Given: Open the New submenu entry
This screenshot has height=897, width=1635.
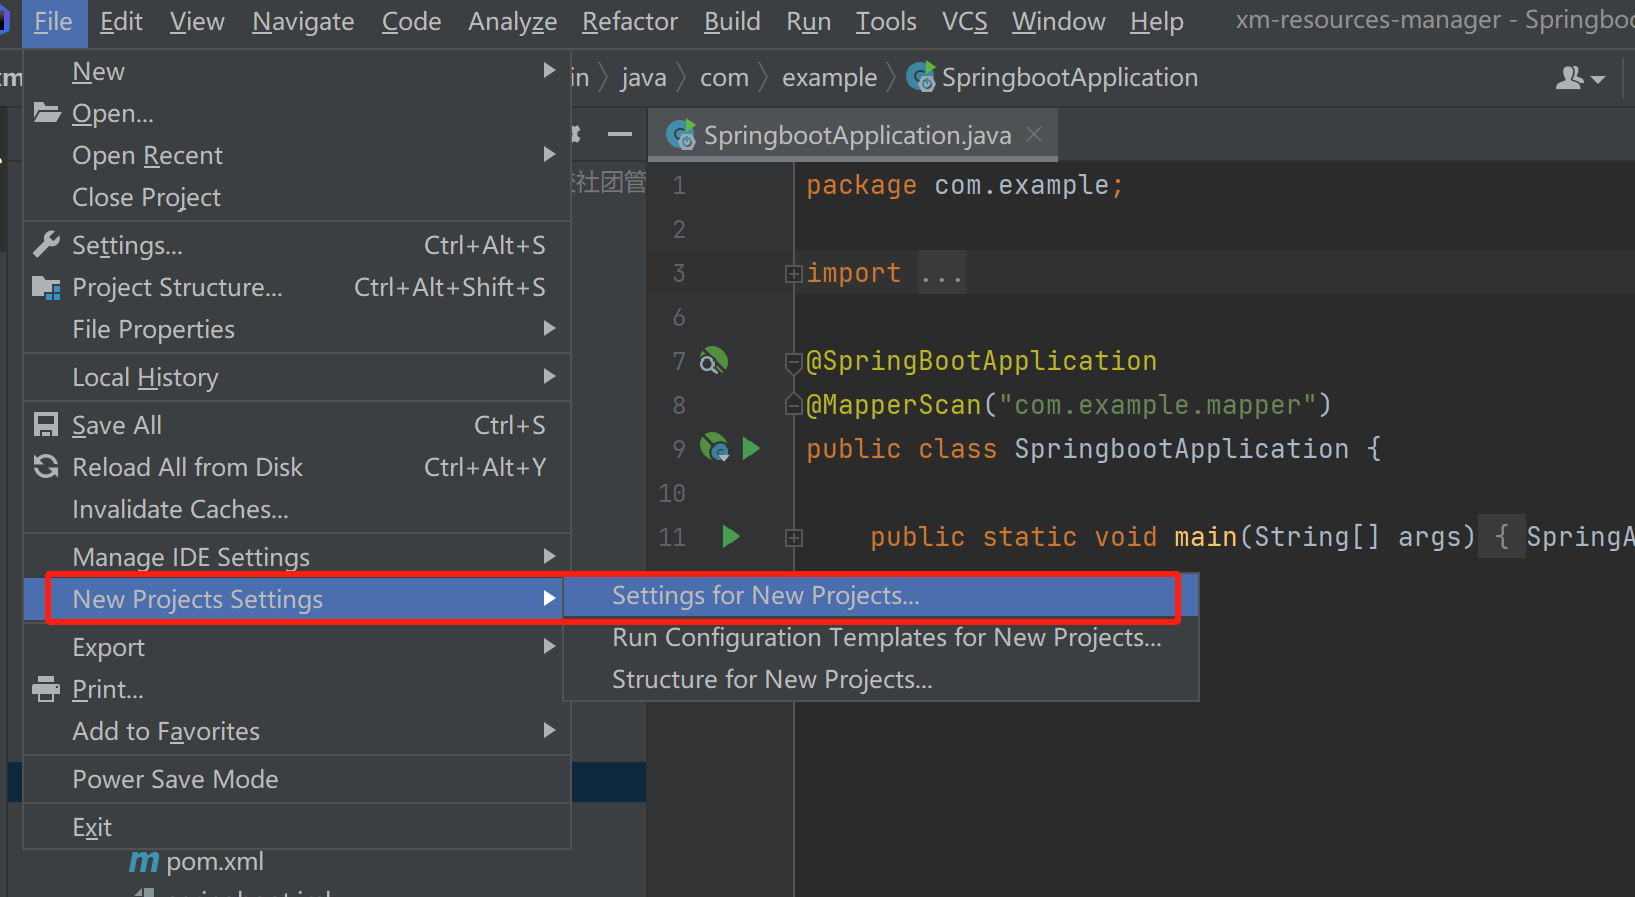Looking at the screenshot, I should 297,72.
